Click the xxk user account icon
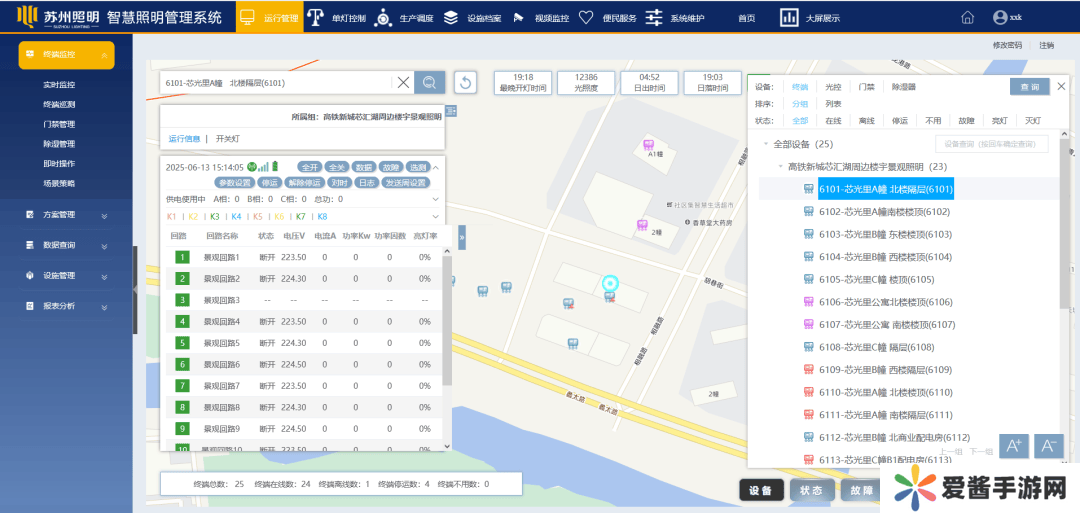The width and height of the screenshot is (1080, 513). (1000, 17)
